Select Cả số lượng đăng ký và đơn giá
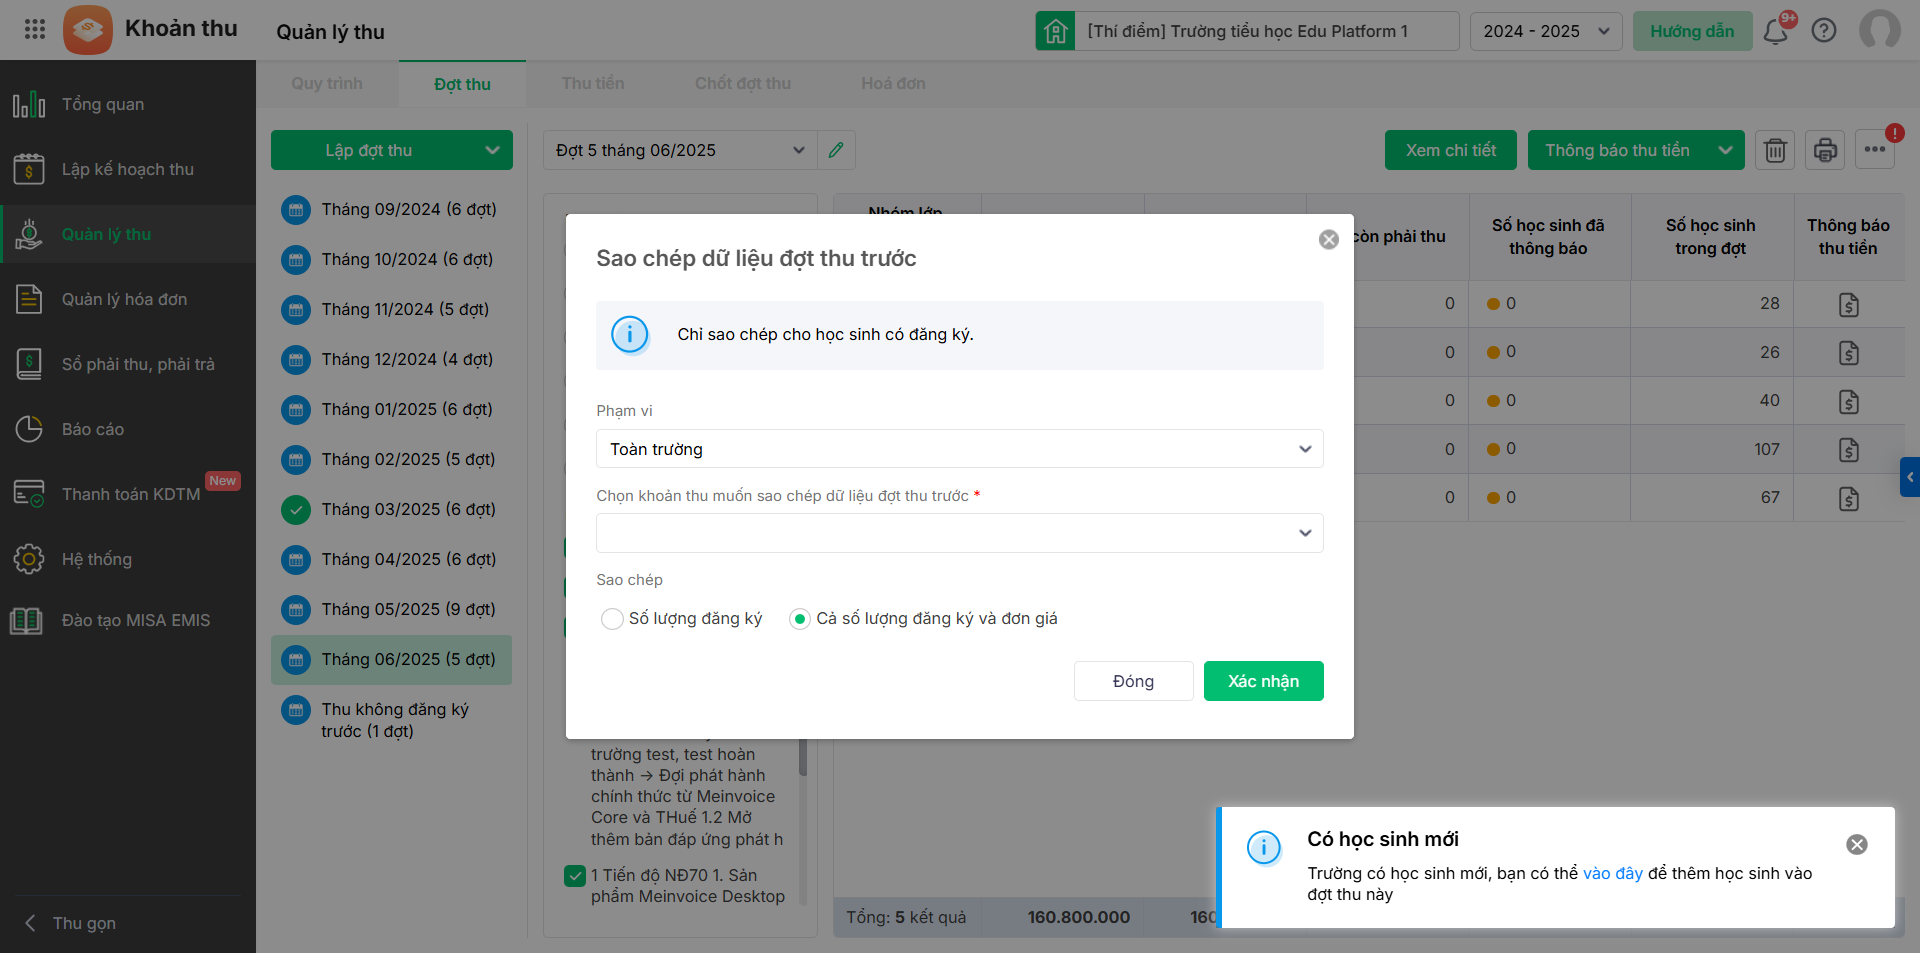Viewport: 1920px width, 953px height. pyautogui.click(x=800, y=619)
